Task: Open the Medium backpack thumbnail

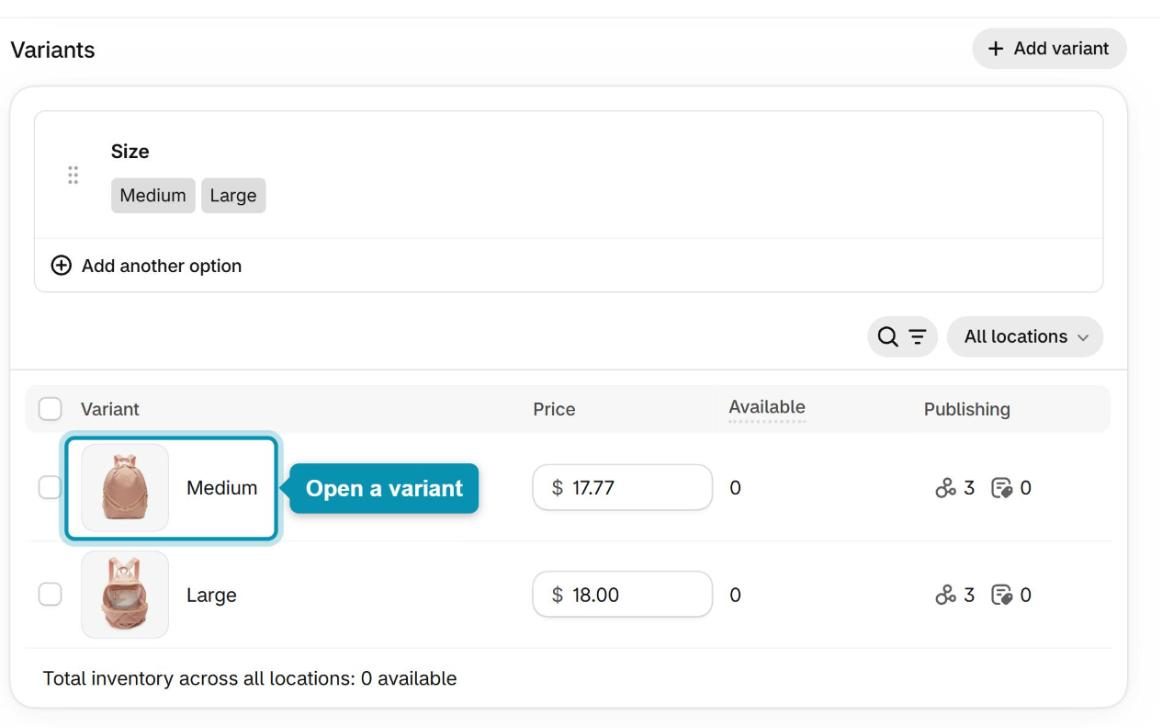Action: click(x=125, y=488)
